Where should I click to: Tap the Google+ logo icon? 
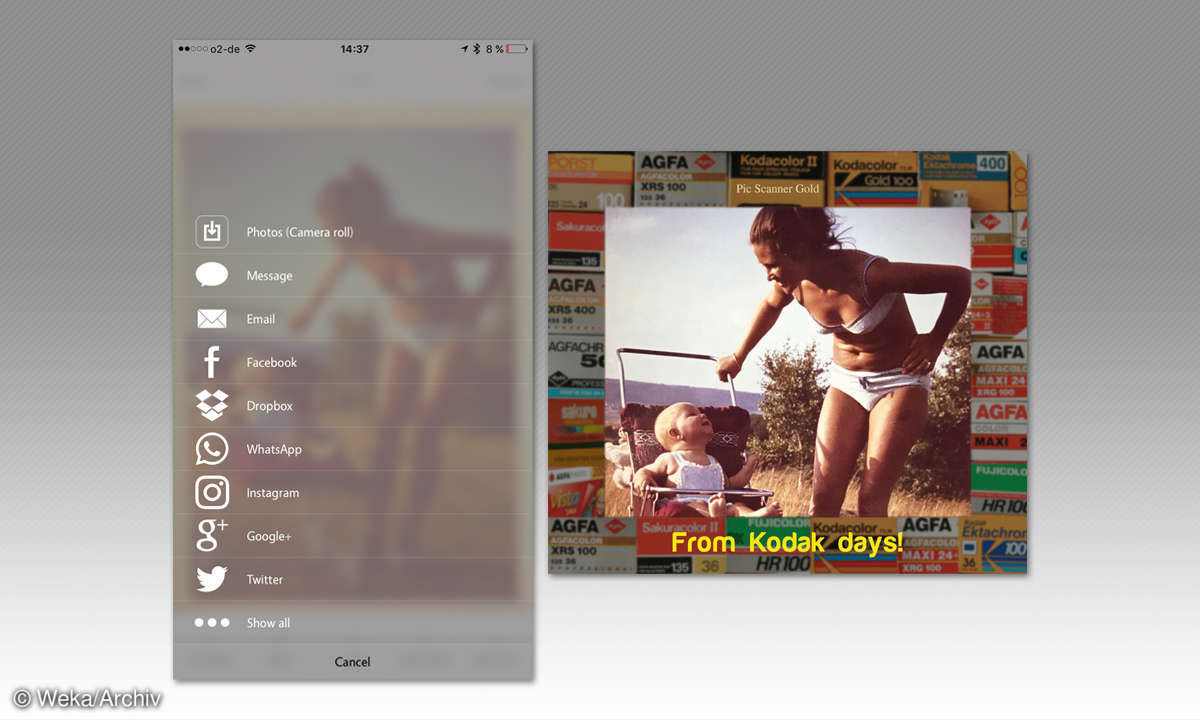point(212,536)
